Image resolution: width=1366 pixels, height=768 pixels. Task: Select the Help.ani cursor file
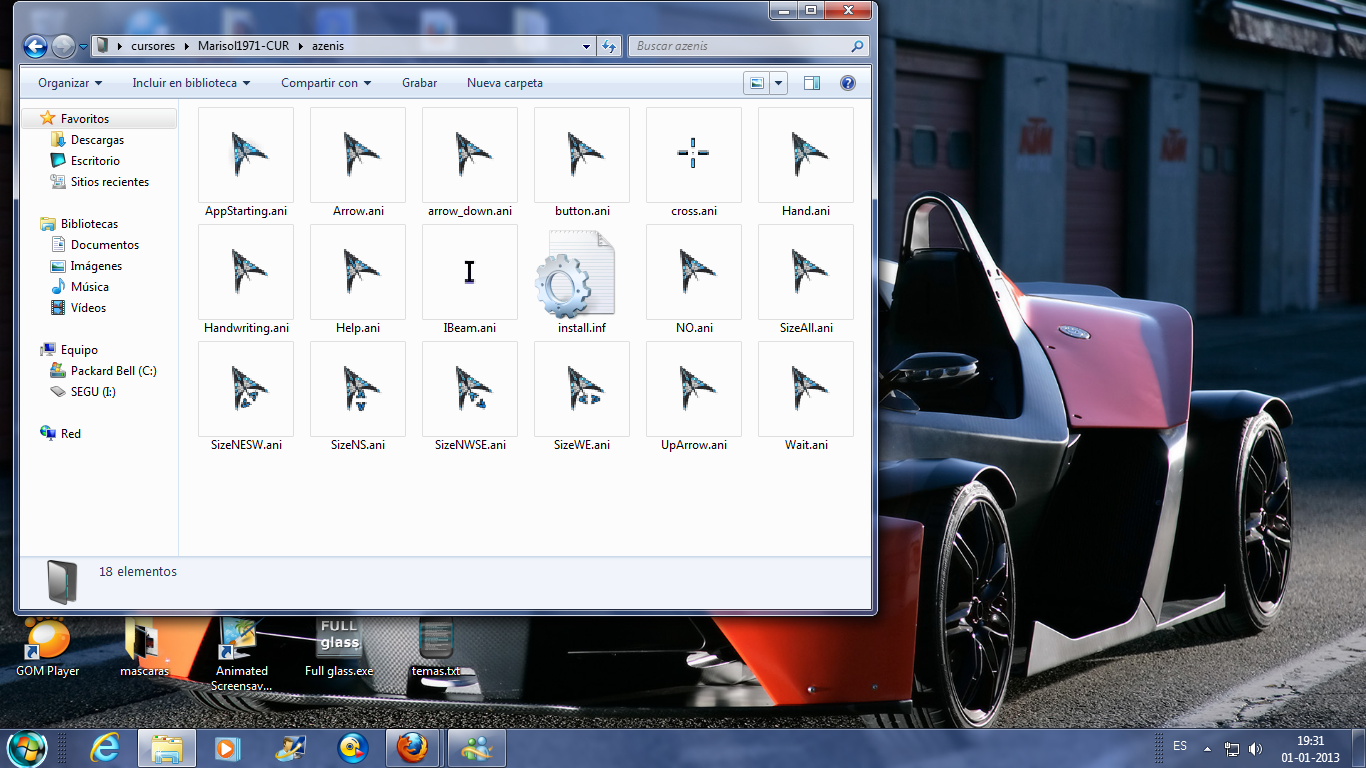click(x=358, y=280)
